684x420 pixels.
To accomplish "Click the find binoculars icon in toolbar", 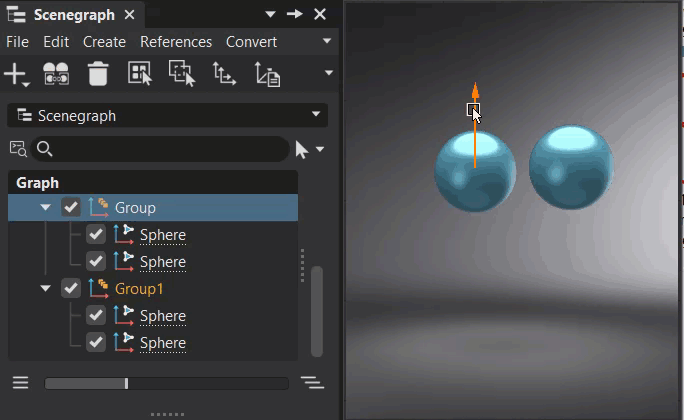I will 56,74.
